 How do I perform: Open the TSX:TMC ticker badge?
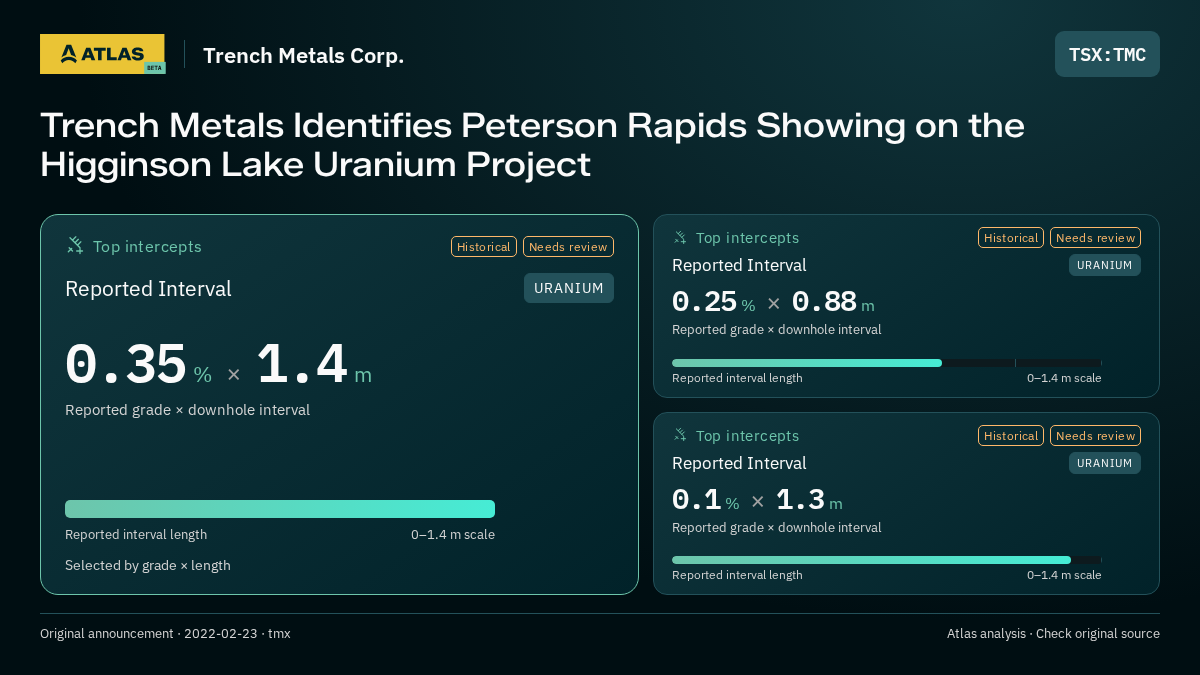tap(1107, 54)
